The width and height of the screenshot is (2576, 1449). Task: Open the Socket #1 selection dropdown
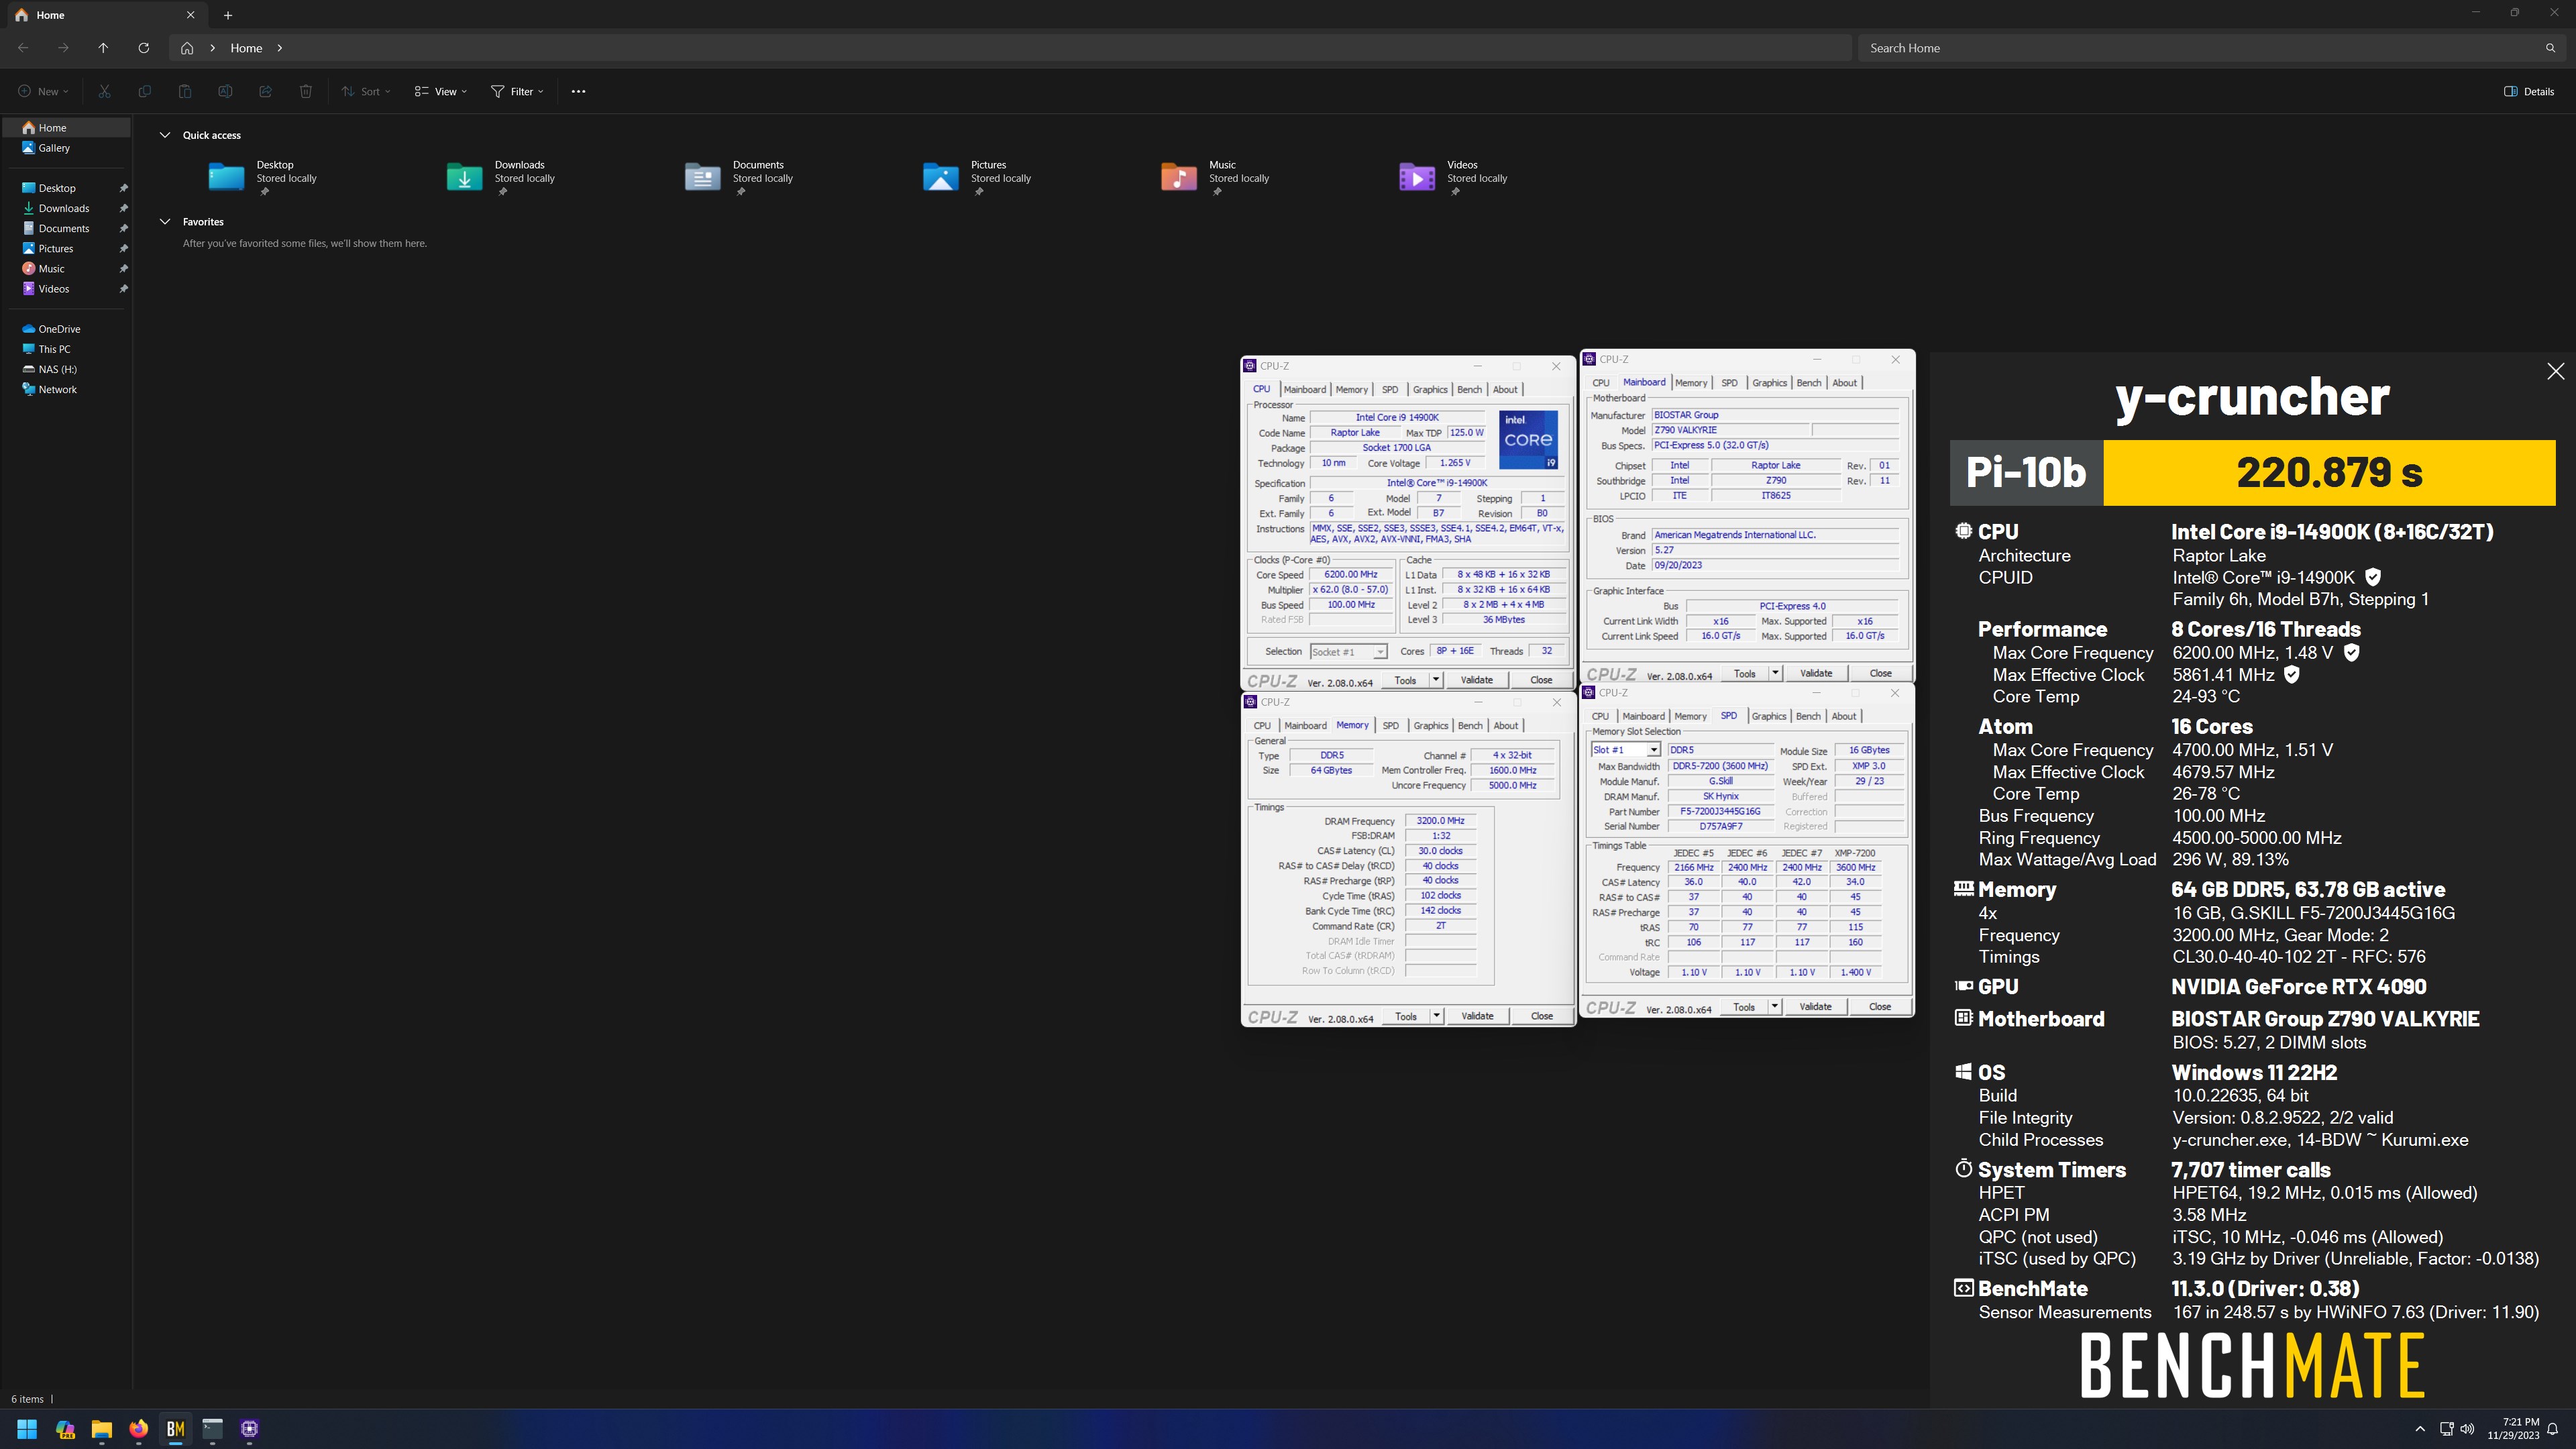pyautogui.click(x=1349, y=652)
